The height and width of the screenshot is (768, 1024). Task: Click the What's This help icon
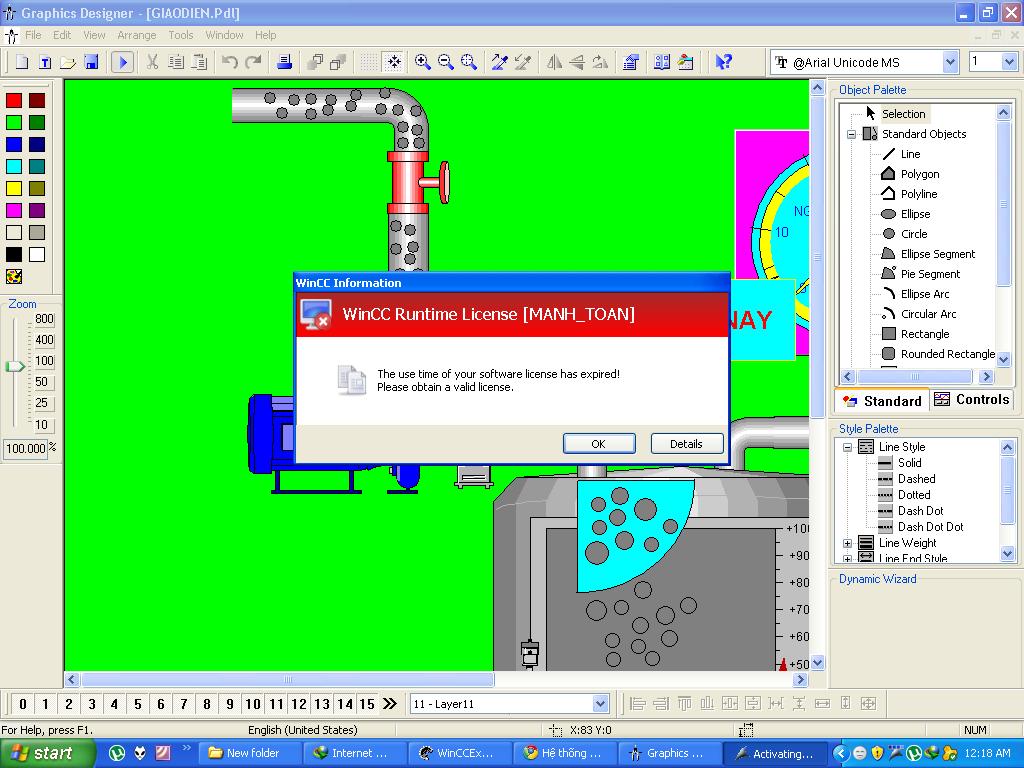[723, 63]
